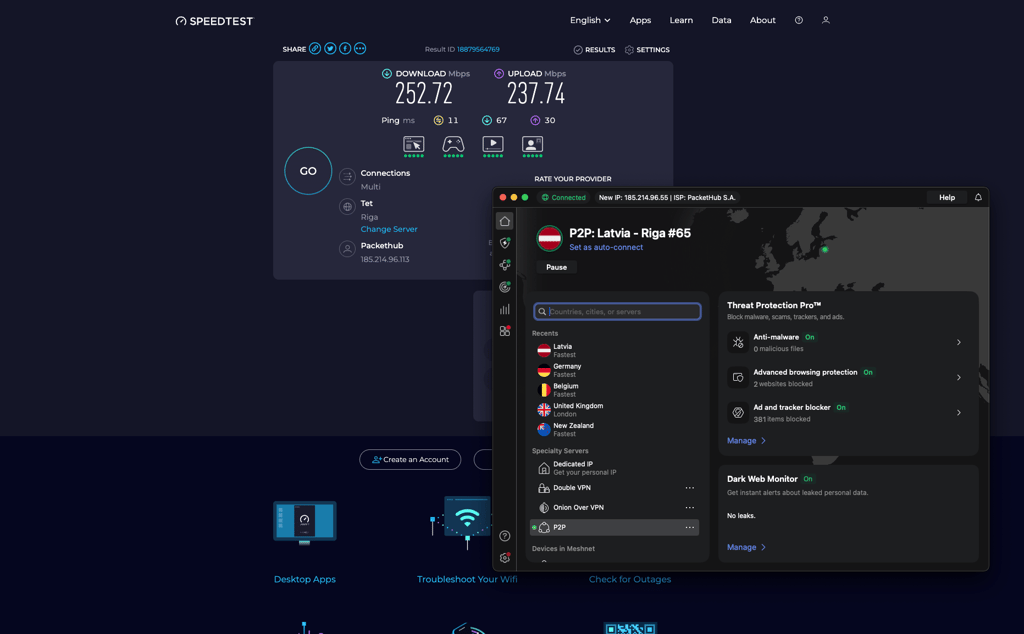
Task: Share result on Twitter
Action: tap(330, 48)
